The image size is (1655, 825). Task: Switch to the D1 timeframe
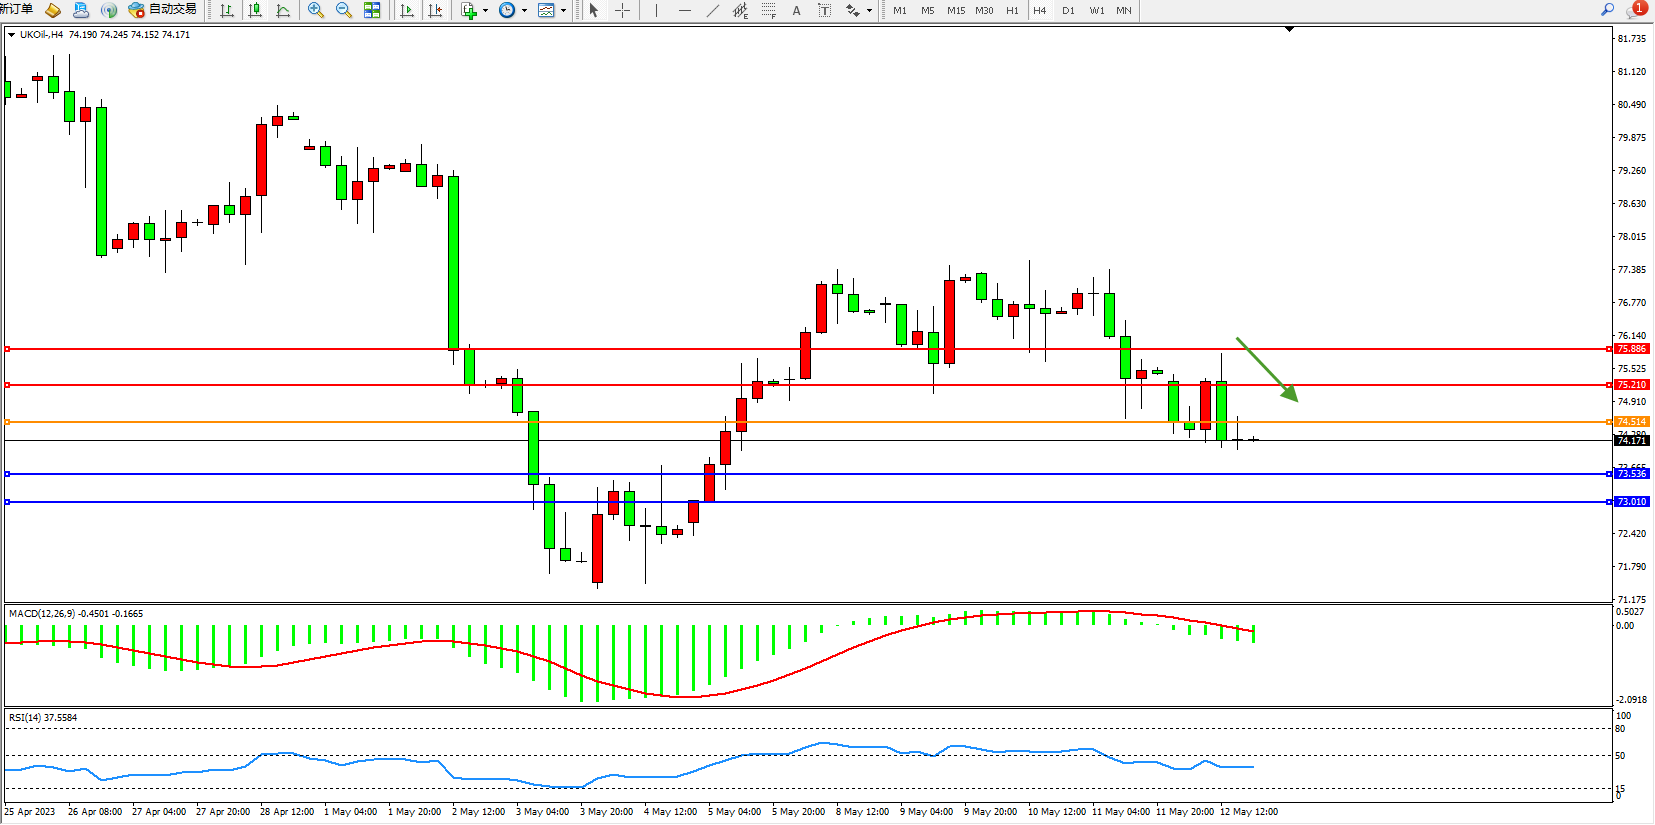[1068, 10]
